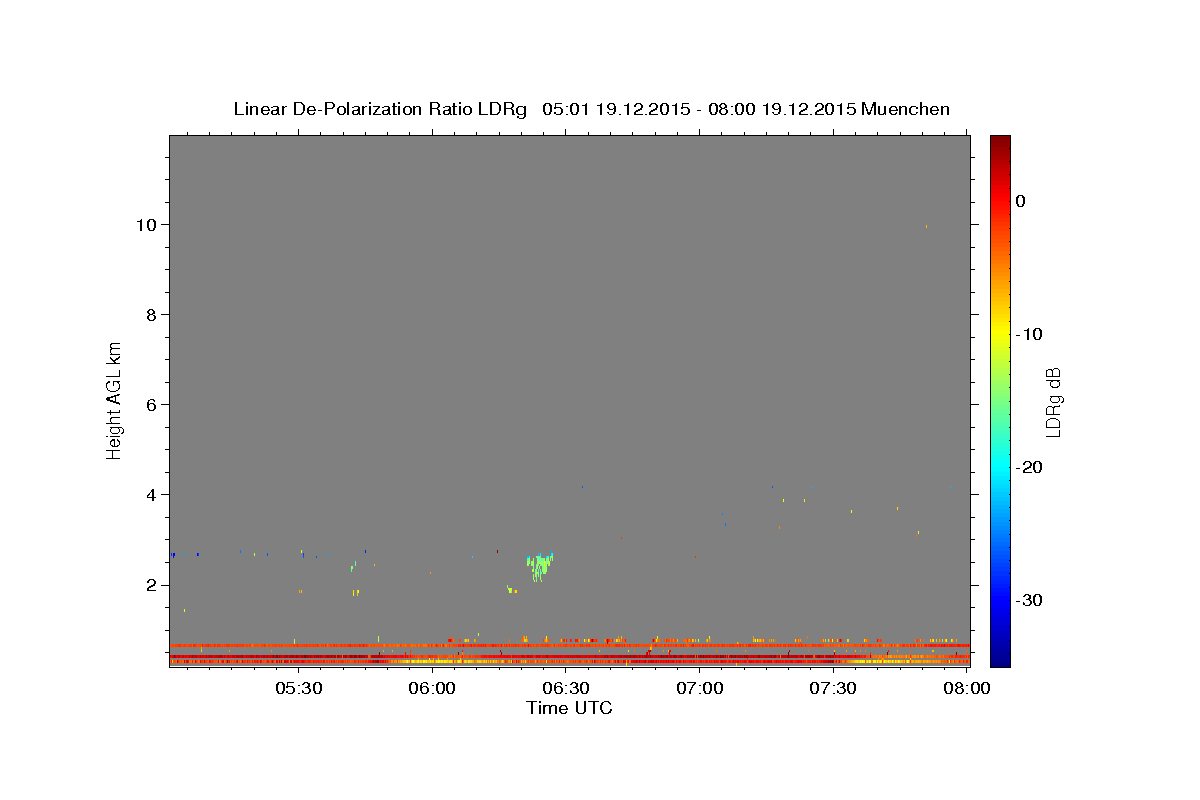This screenshot has width=1200, height=800.
Task: Click the 06:30 time tick label
Action: pos(566,688)
